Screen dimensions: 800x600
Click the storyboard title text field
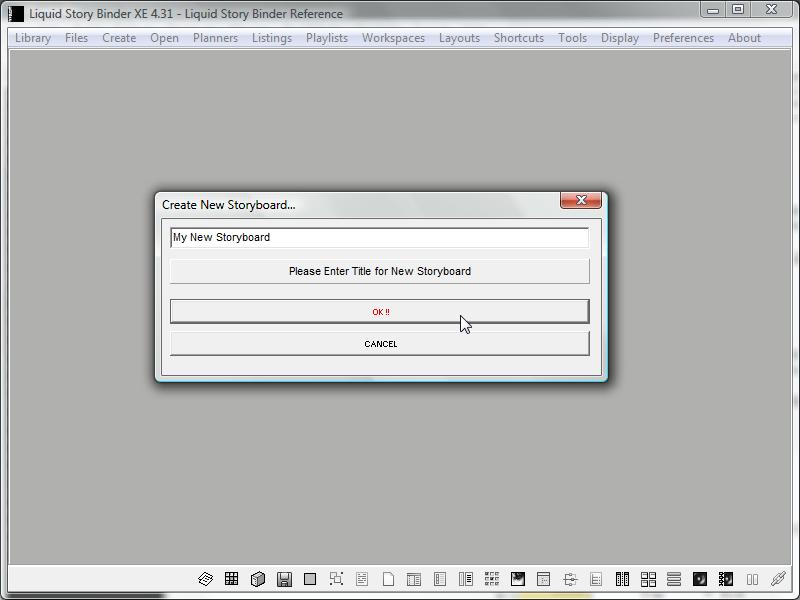379,238
